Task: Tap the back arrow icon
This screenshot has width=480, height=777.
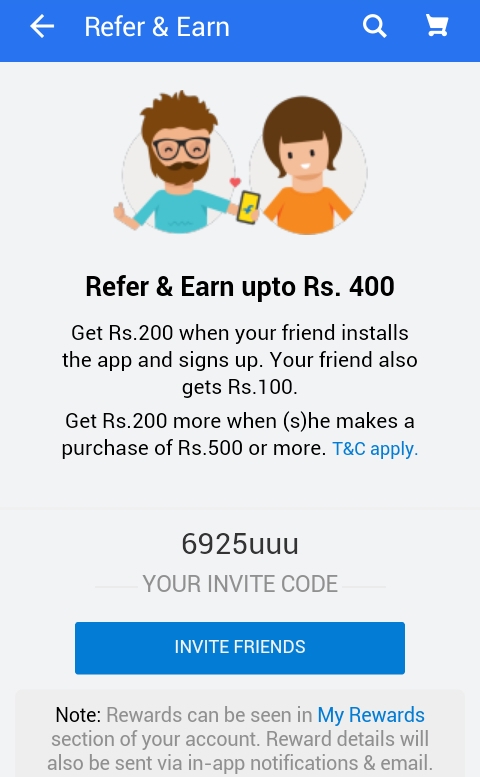Action: pyautogui.click(x=42, y=26)
